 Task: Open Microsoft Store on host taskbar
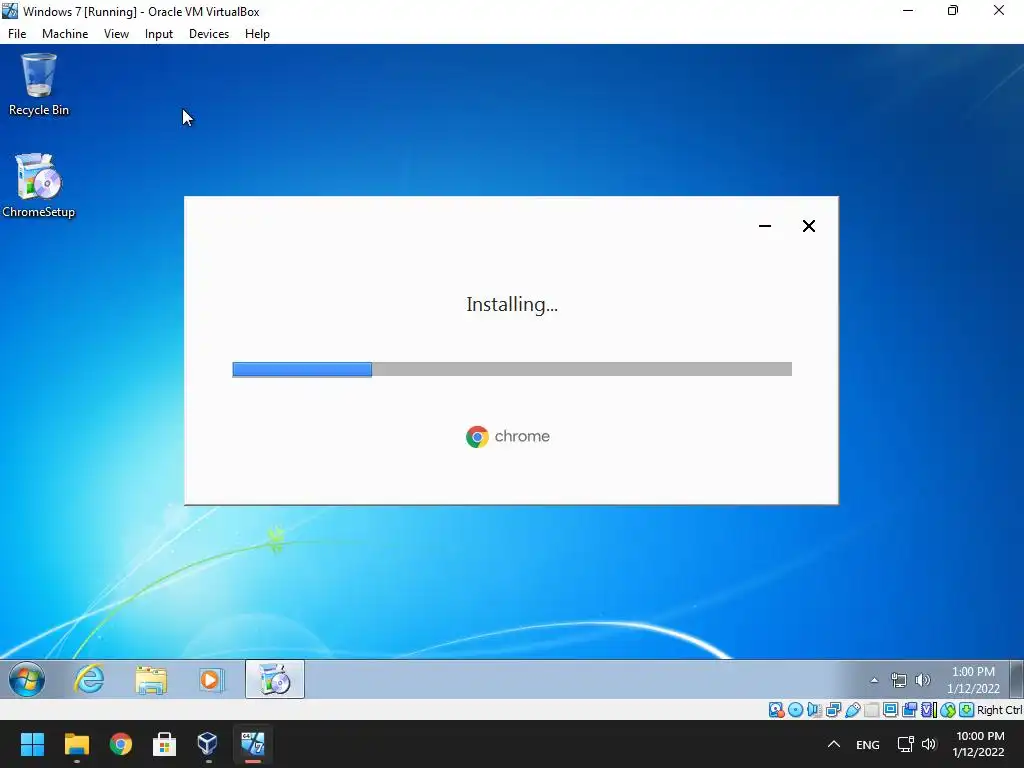(x=164, y=744)
